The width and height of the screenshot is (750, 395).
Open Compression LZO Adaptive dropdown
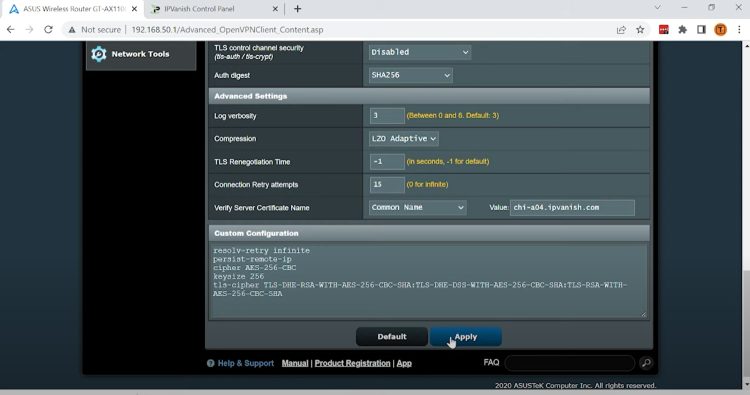[404, 139]
